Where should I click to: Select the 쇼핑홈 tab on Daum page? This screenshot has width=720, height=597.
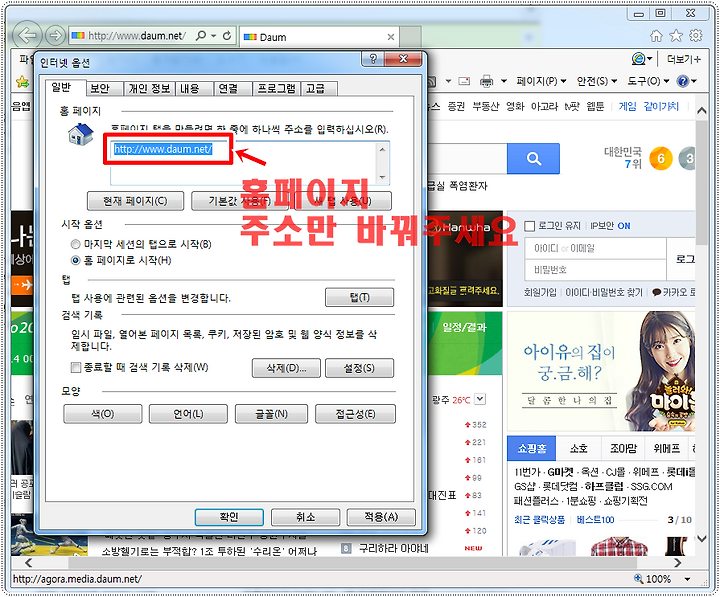click(532, 449)
